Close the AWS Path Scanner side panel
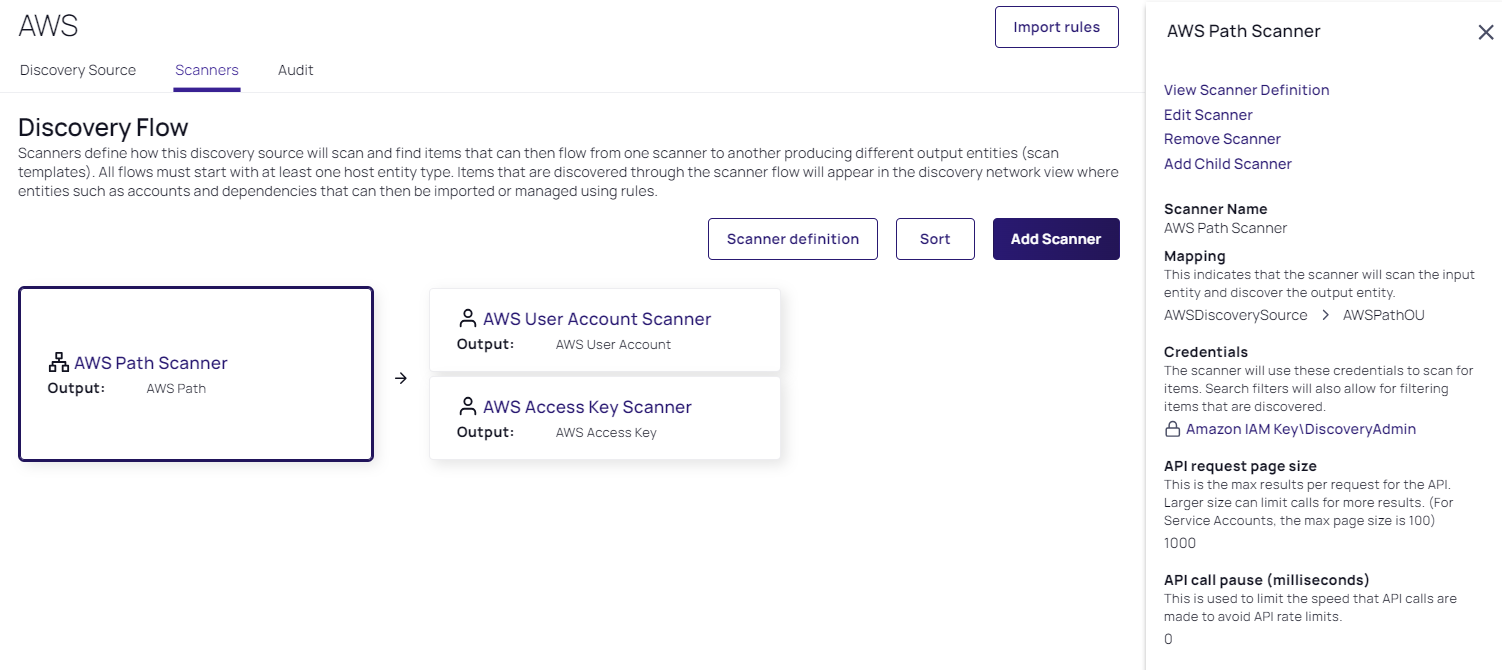Viewport: 1502px width, 670px height. coord(1486,32)
